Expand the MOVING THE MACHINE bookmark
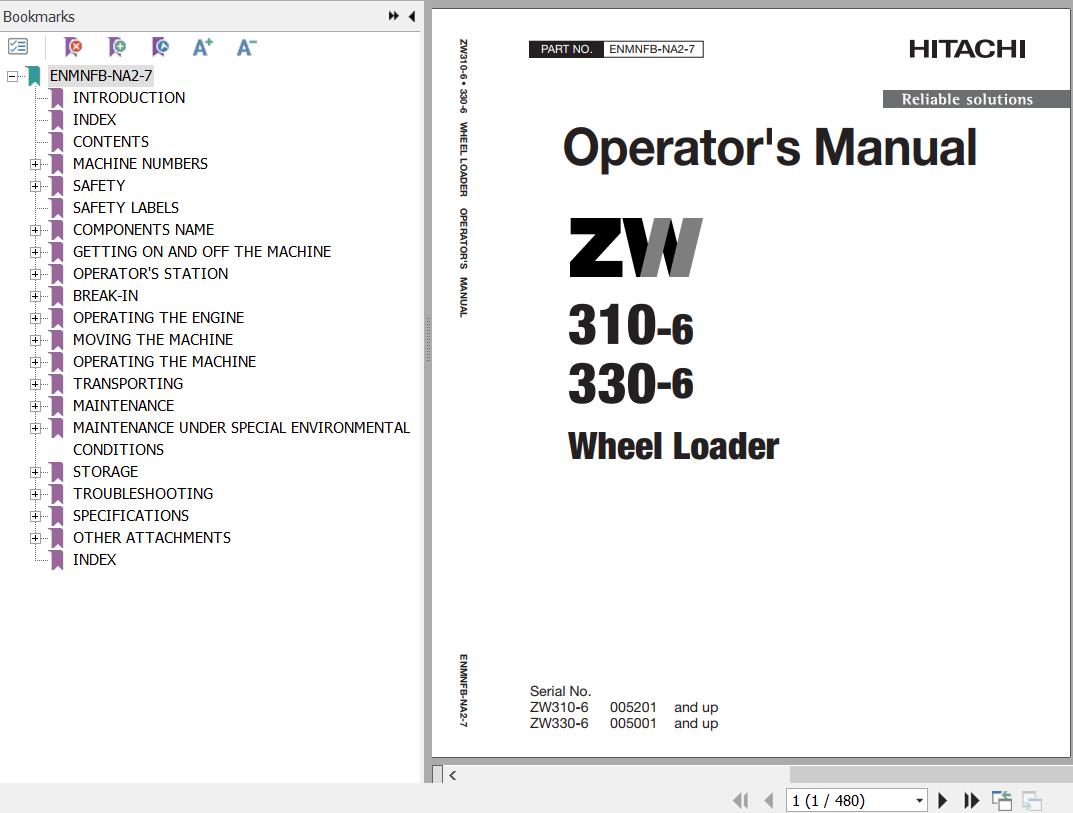The height and width of the screenshot is (813, 1073). [x=35, y=340]
